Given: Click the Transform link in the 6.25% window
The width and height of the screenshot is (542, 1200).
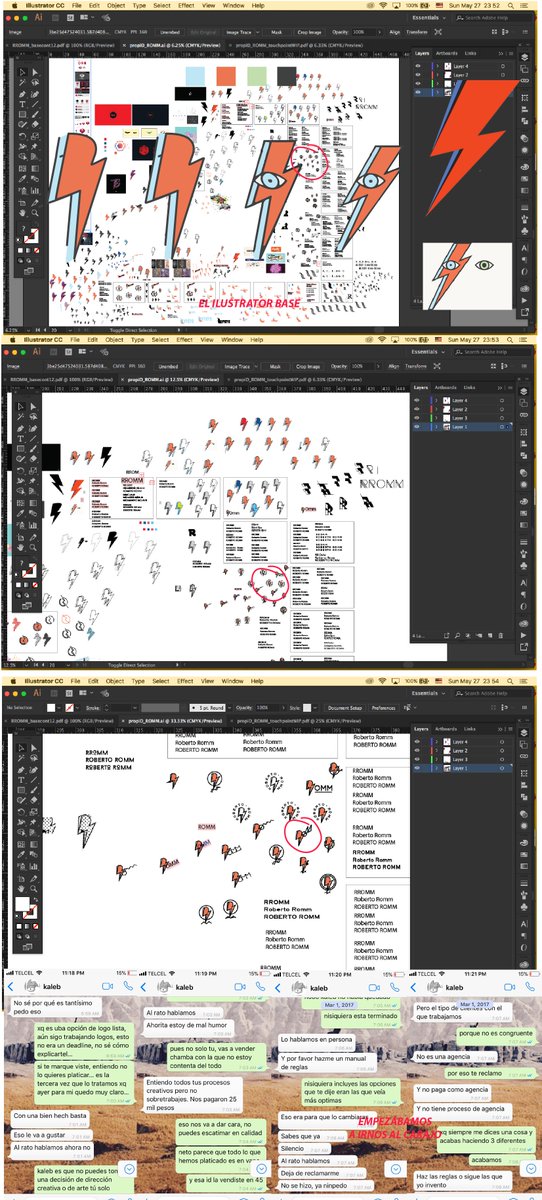Looking at the screenshot, I should pos(416,31).
